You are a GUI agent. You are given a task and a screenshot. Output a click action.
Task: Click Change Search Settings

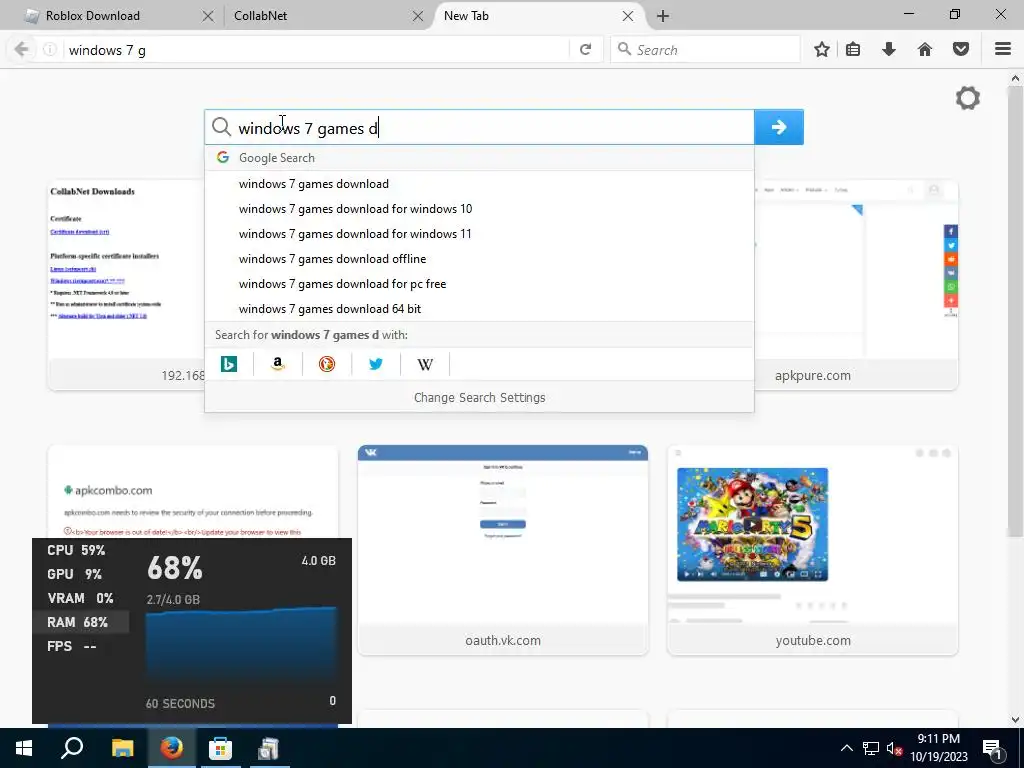coord(479,398)
